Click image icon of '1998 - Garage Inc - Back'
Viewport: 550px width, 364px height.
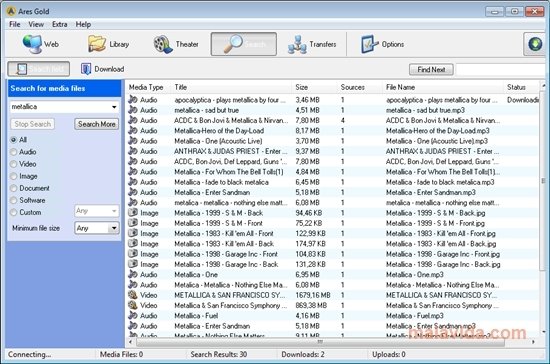pyautogui.click(x=133, y=264)
